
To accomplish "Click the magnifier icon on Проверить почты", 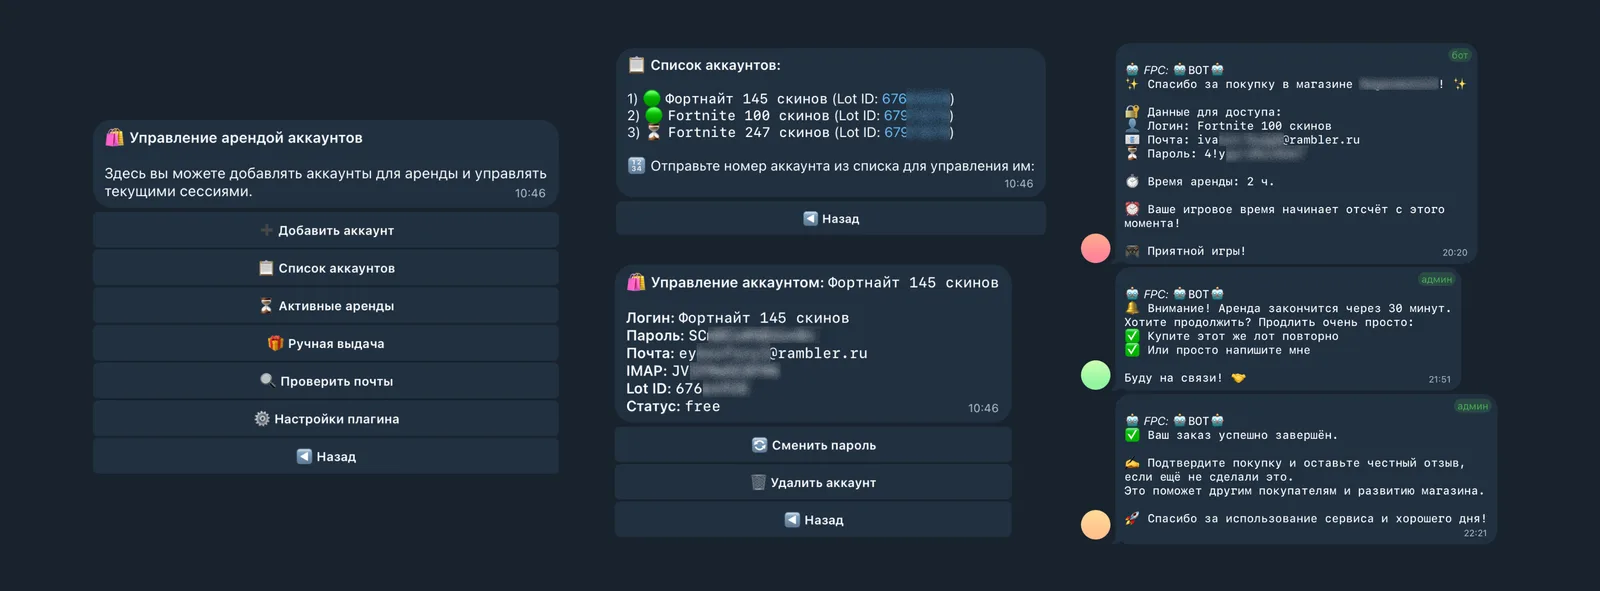I will pyautogui.click(x=268, y=381).
